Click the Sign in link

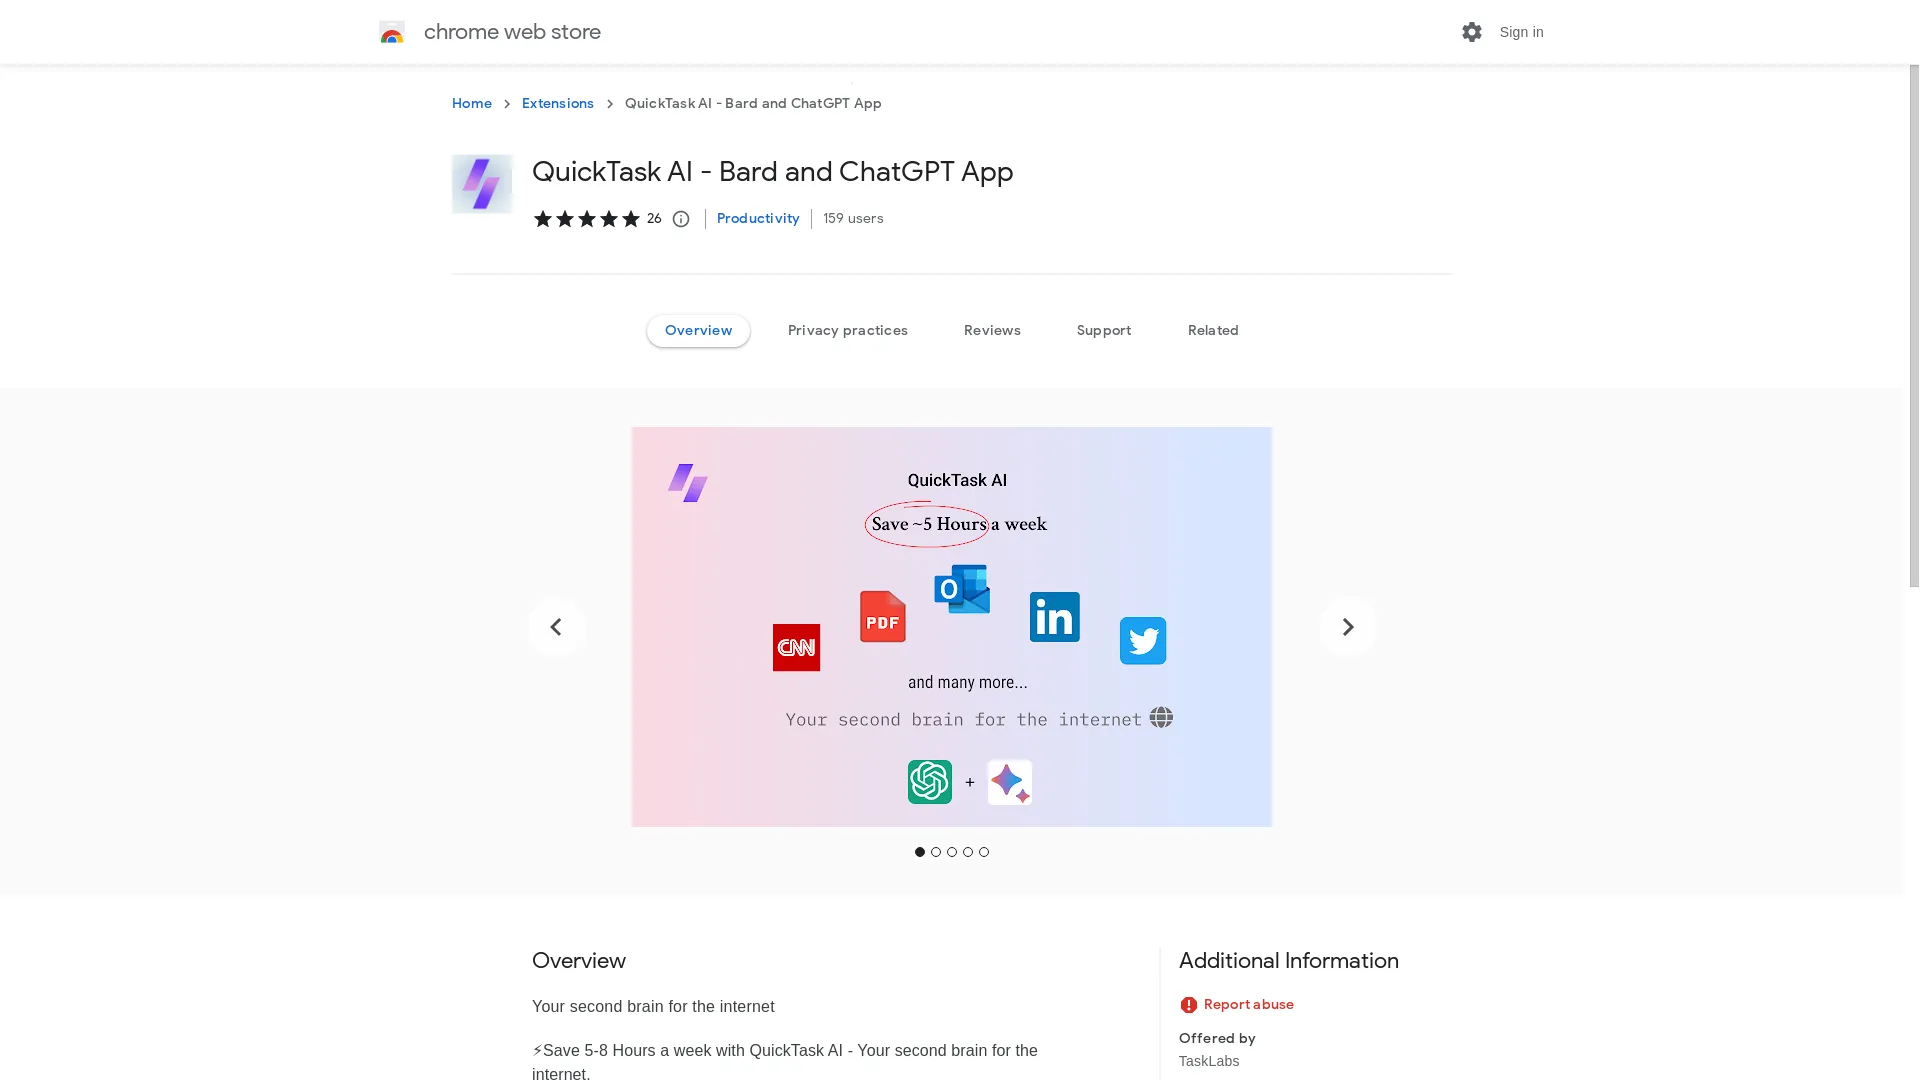click(1521, 32)
